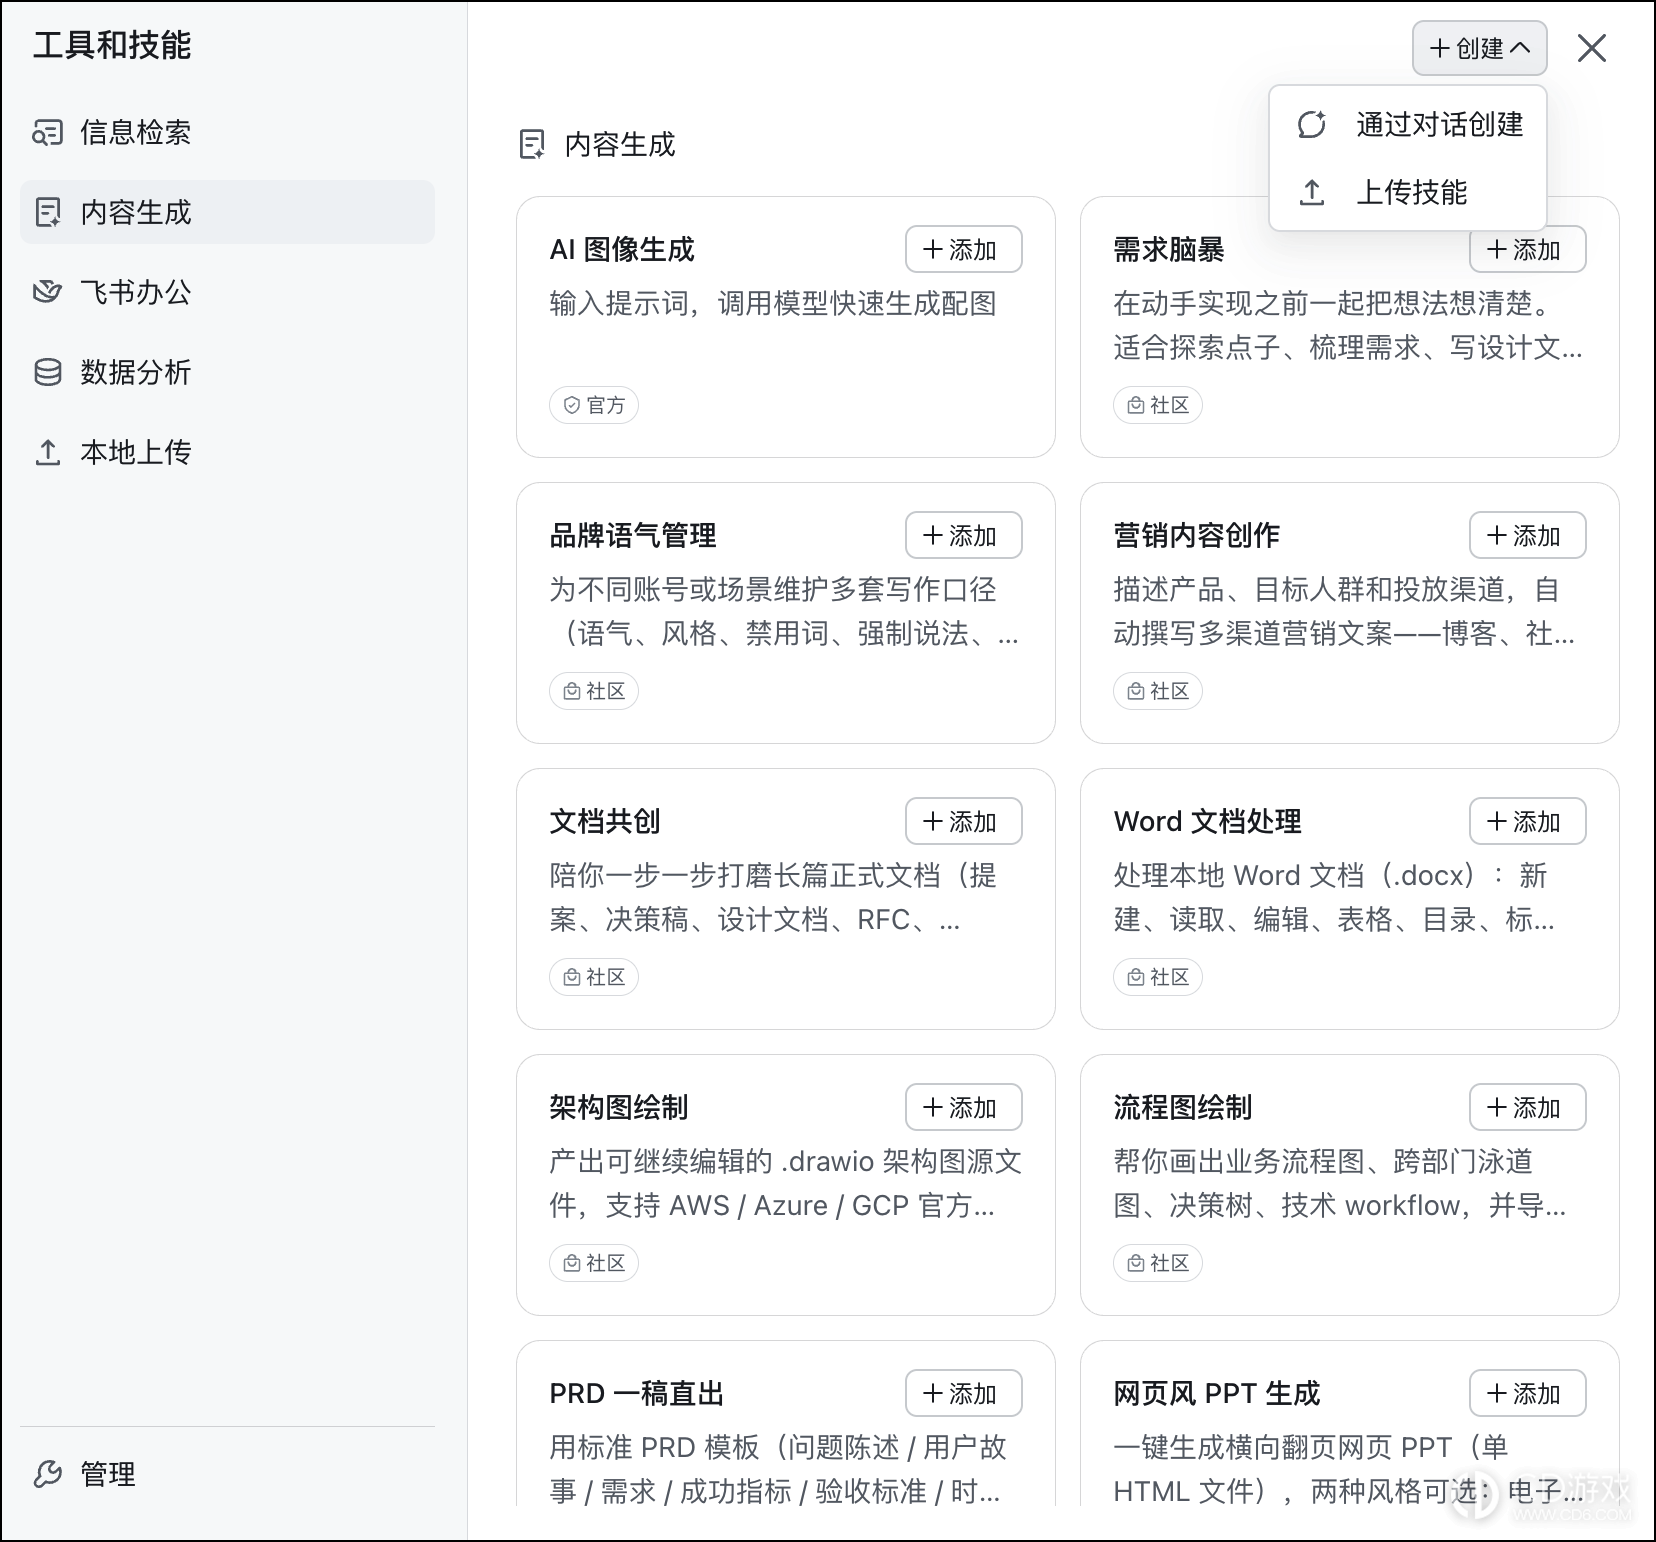The image size is (1656, 1542).
Task: Open the Word 文档处理 card description
Action: pos(1335,897)
